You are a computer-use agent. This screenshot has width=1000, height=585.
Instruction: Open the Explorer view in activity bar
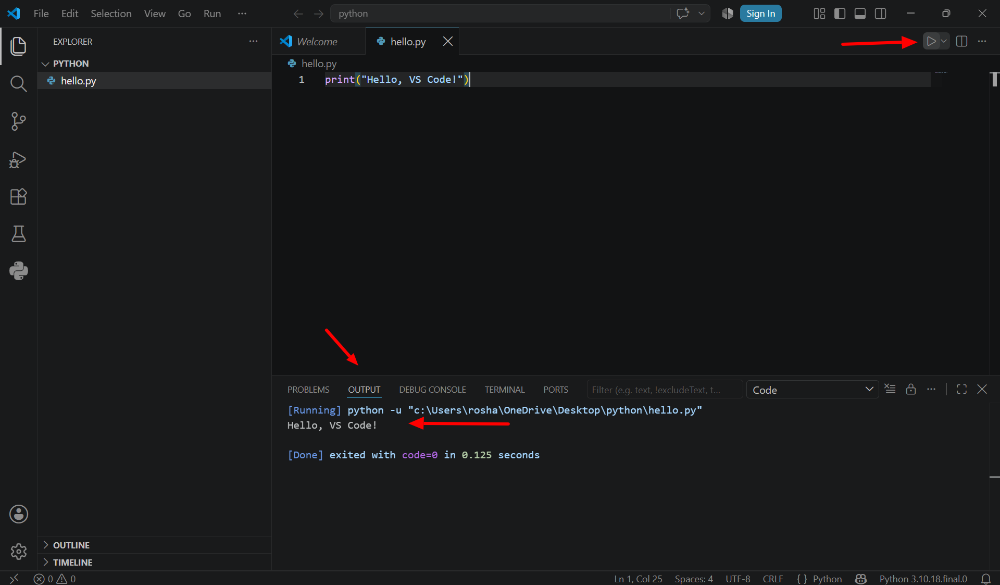18,46
